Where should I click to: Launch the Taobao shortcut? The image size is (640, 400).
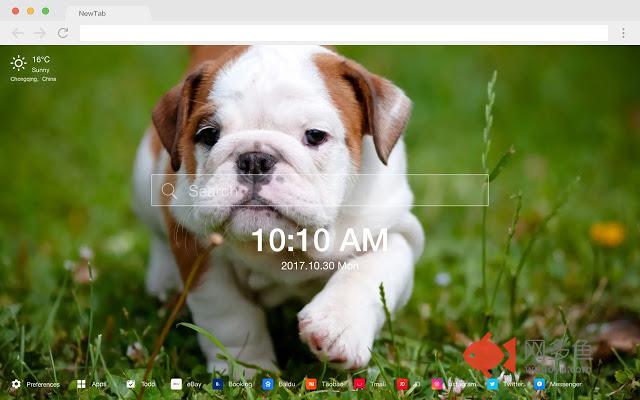[x=311, y=384]
